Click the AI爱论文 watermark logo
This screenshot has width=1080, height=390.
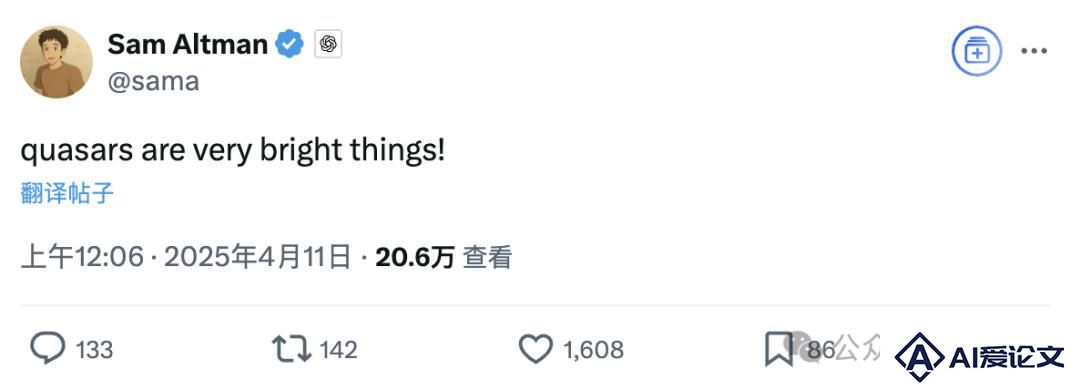tap(980, 356)
